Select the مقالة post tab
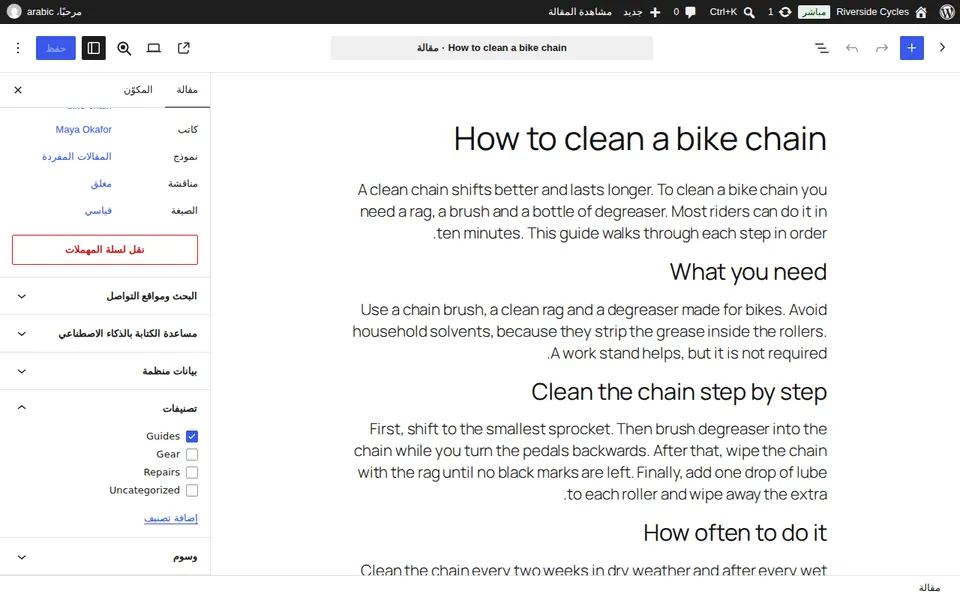Image resolution: width=960 pixels, height=600 pixels. pos(187,90)
